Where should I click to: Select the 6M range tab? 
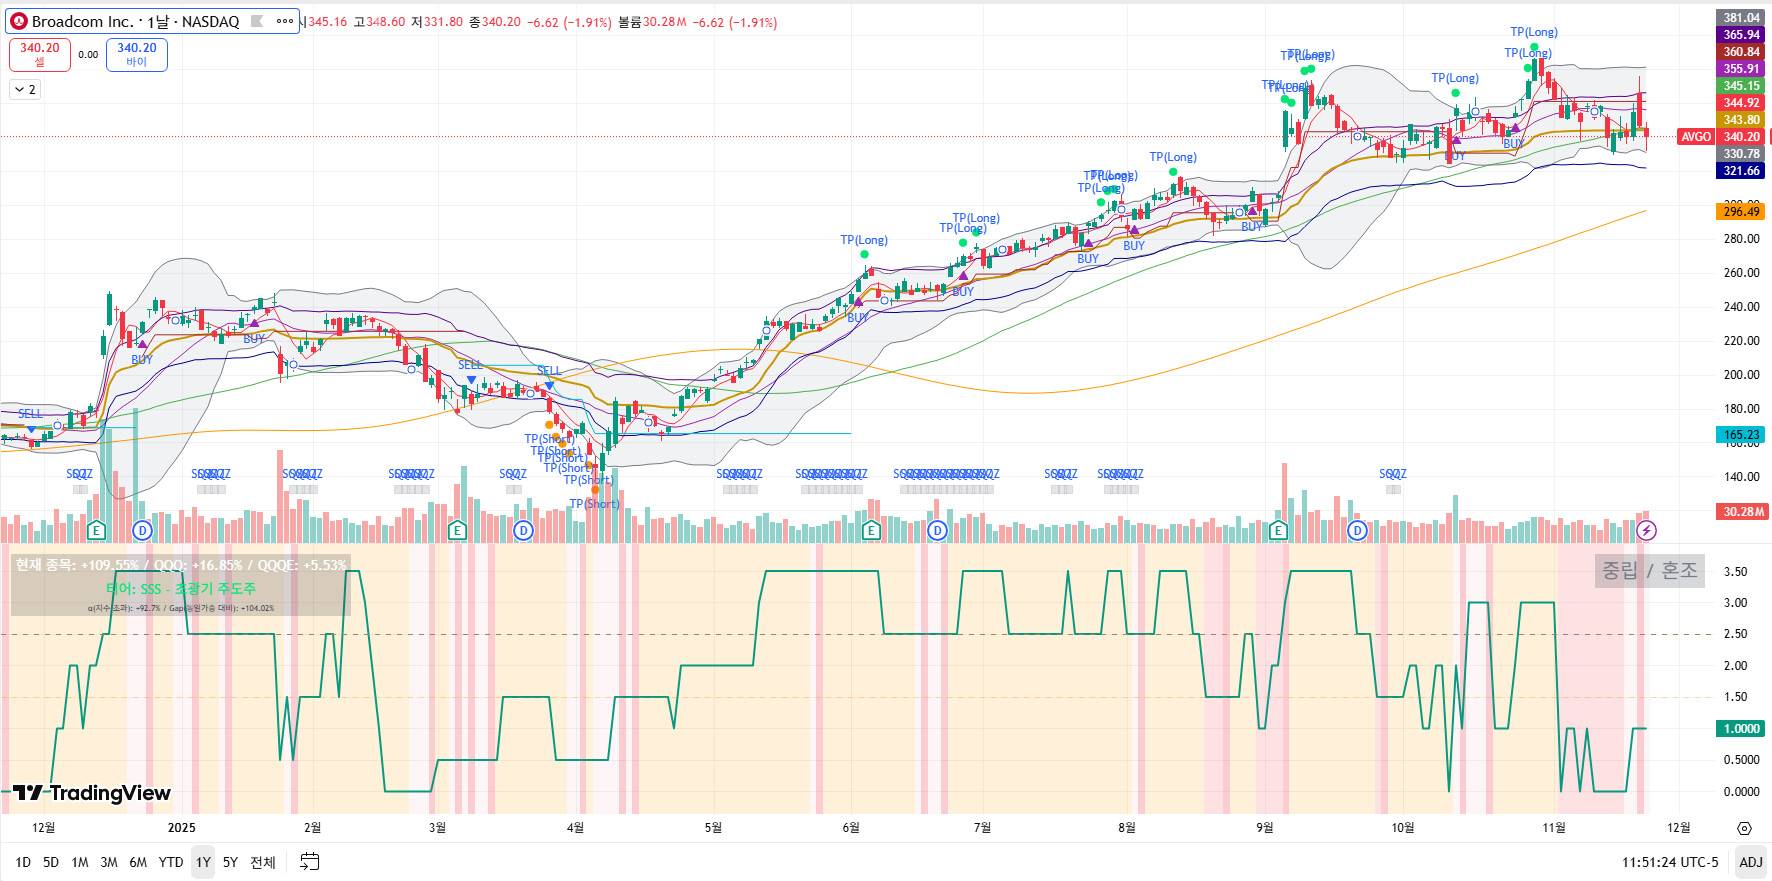click(x=138, y=862)
